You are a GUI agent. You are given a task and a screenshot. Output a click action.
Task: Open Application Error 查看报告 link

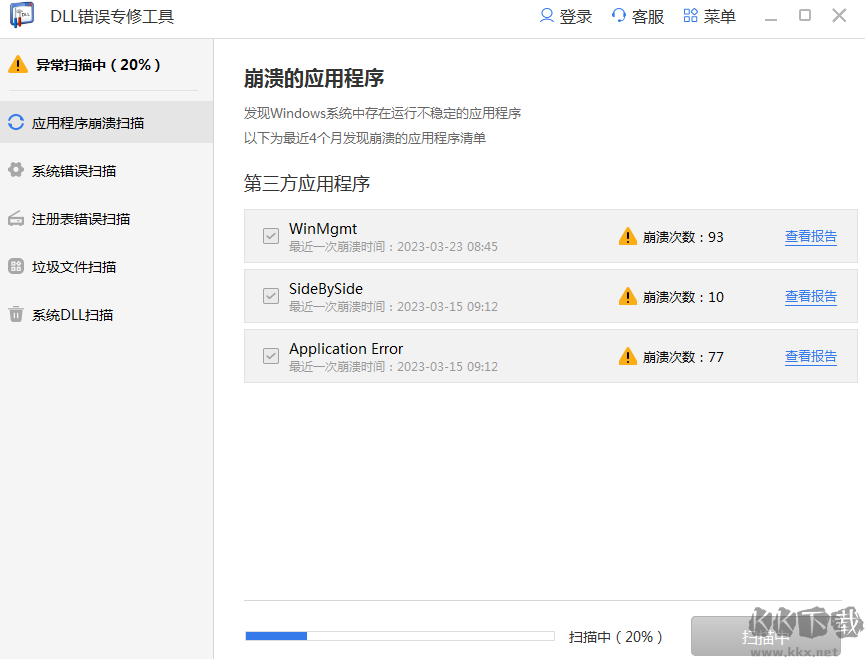point(811,356)
